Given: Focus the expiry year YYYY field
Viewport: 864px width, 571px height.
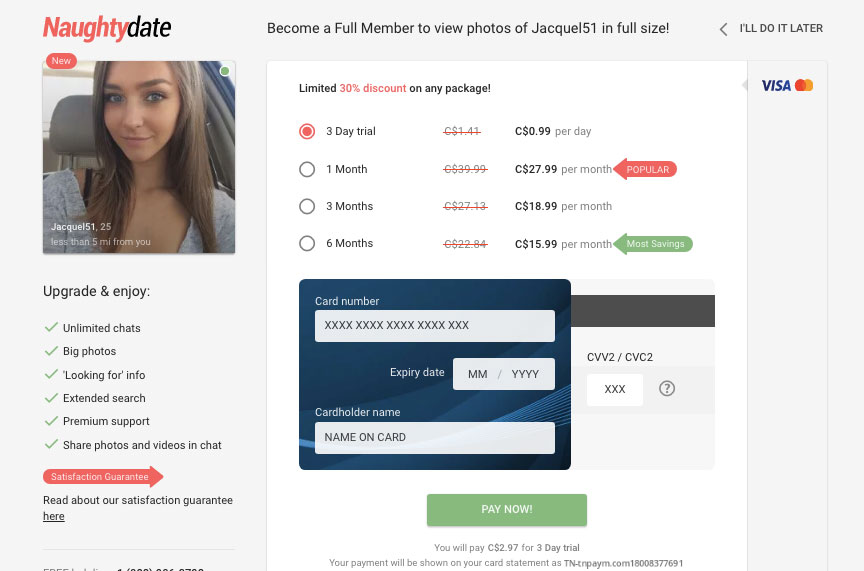Looking at the screenshot, I should click(525, 374).
